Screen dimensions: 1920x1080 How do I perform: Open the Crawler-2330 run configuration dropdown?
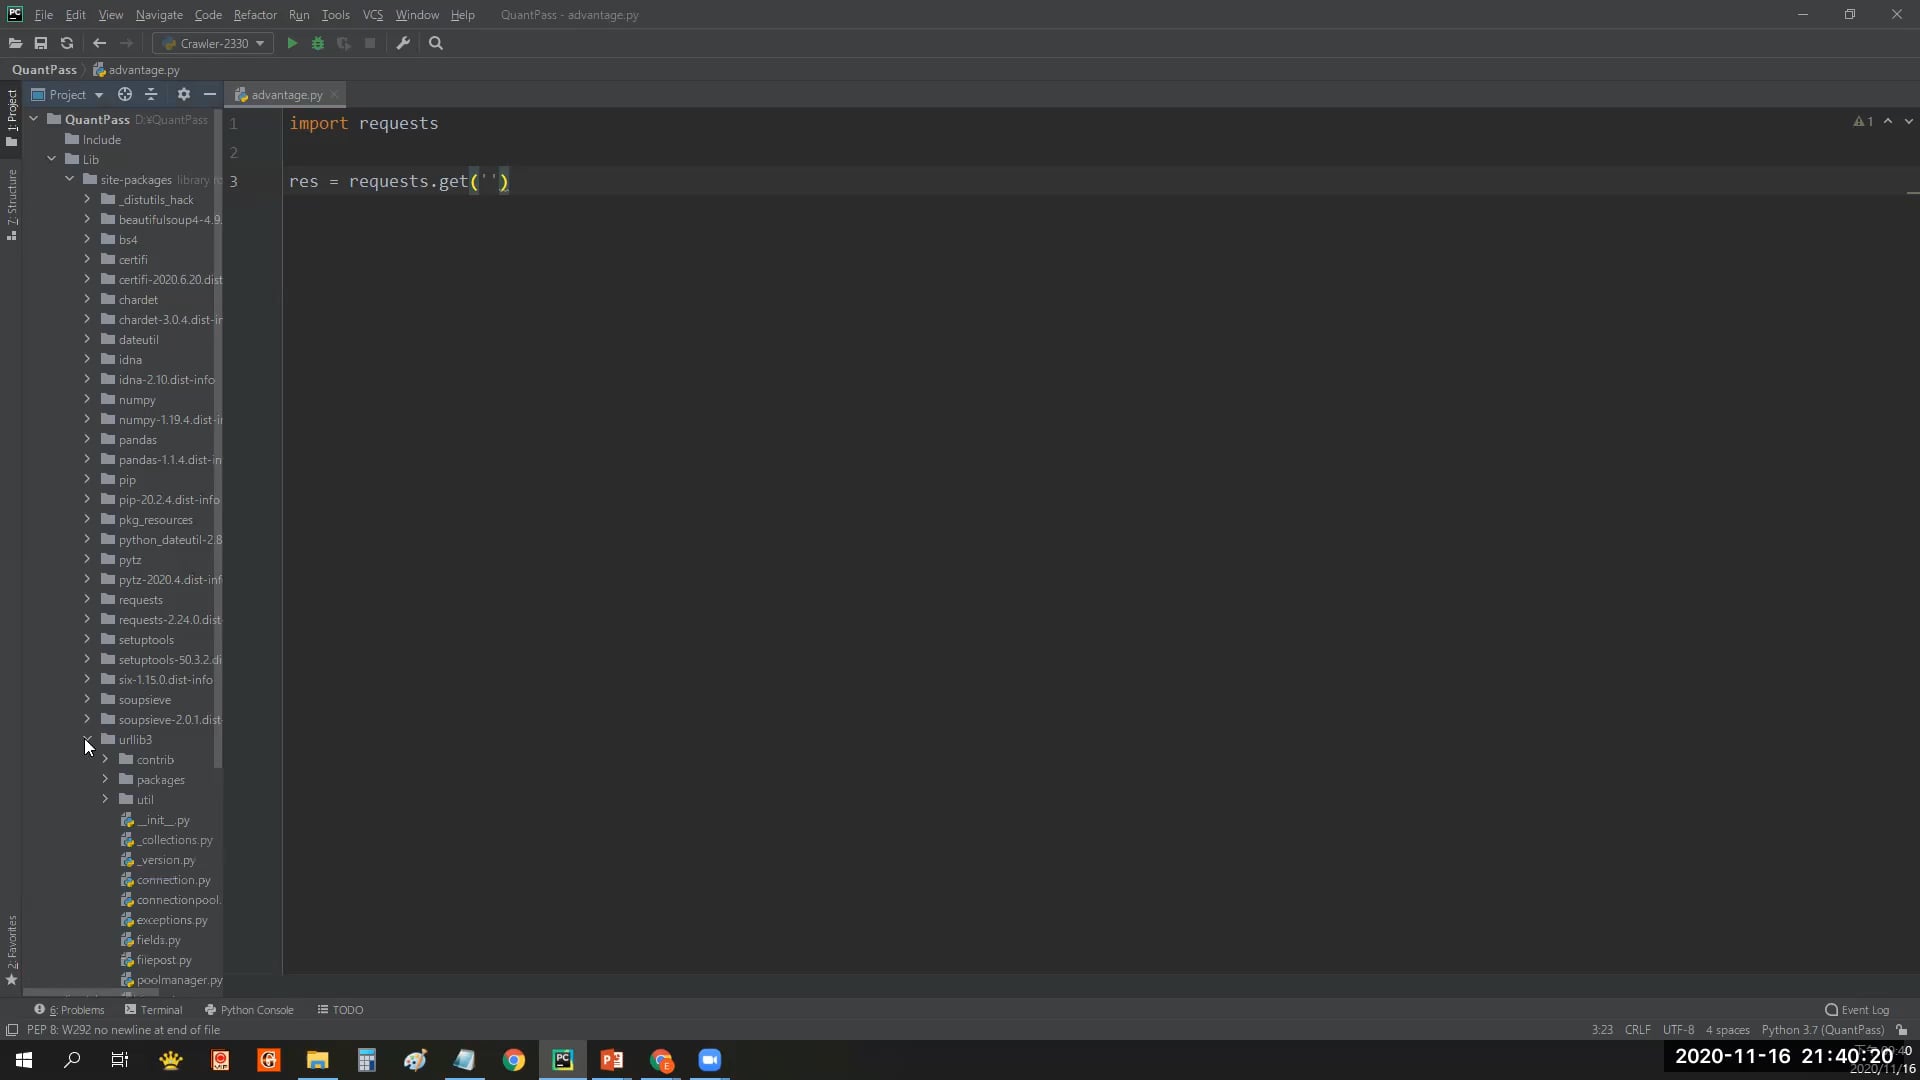click(213, 43)
